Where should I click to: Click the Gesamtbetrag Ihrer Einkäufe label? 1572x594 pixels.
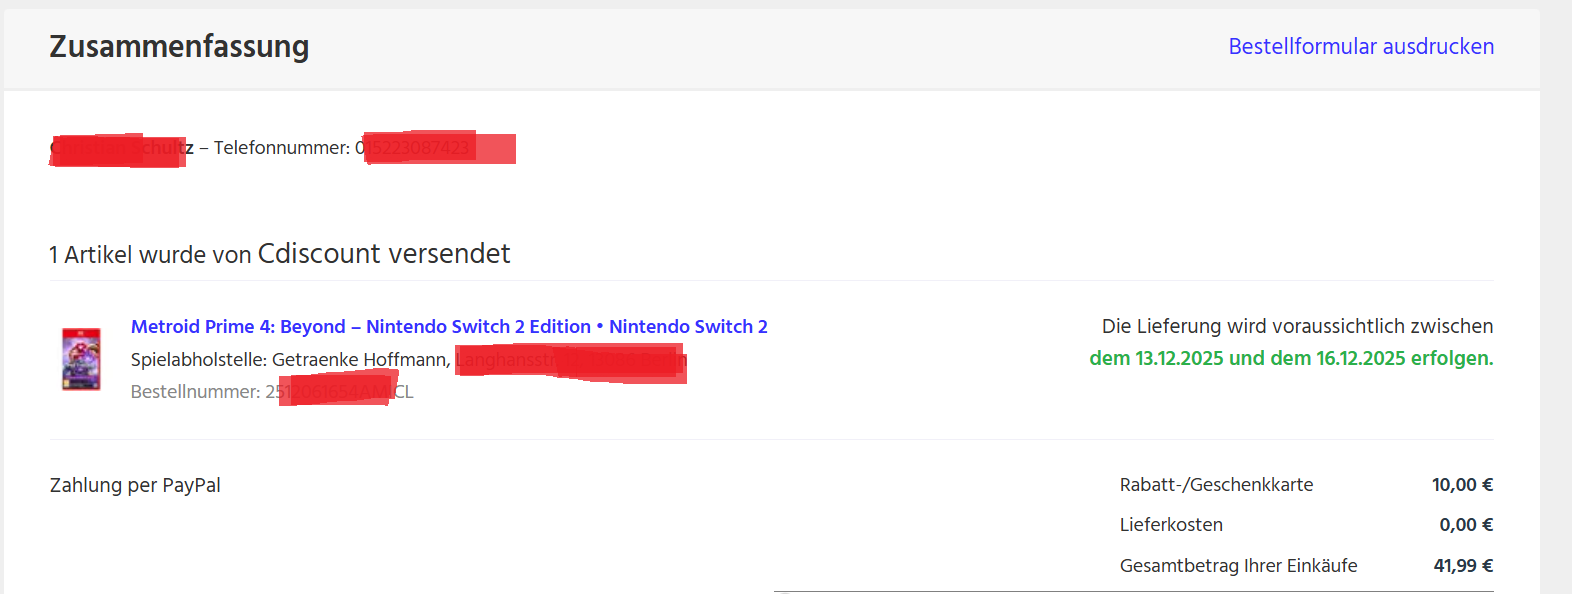1239,565
